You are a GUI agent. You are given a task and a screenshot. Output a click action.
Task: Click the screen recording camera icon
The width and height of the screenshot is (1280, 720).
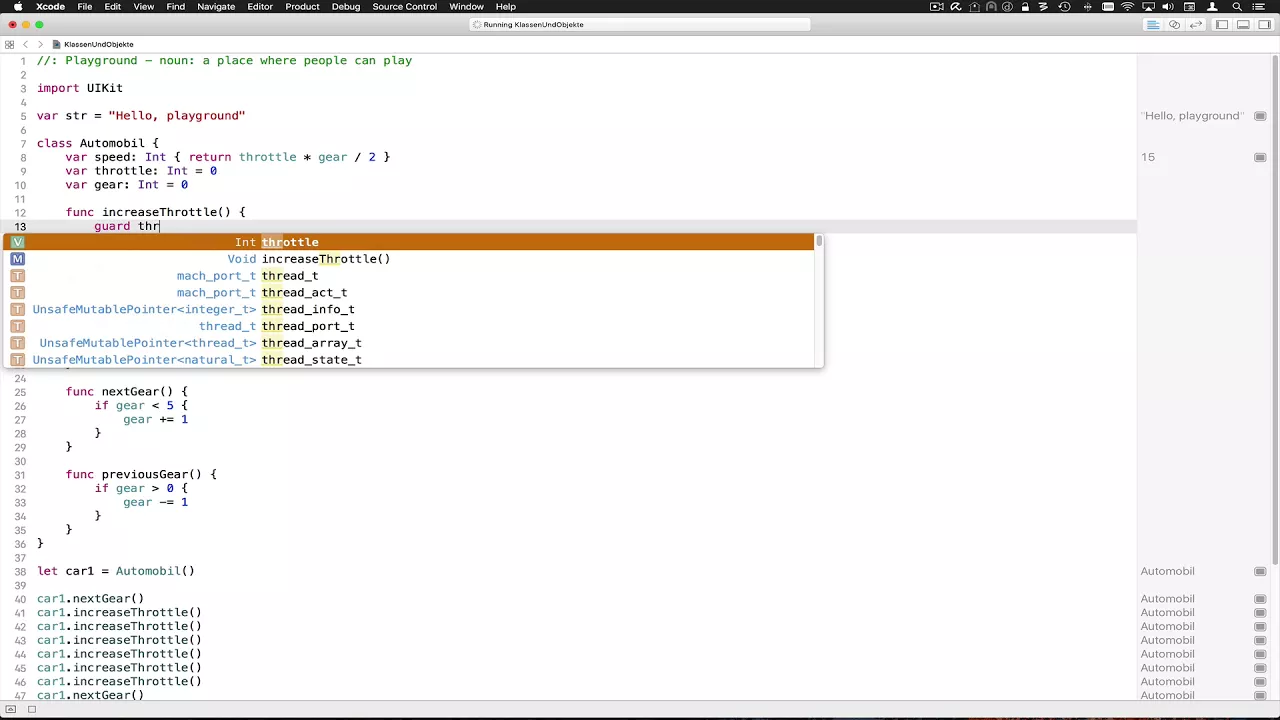point(936,7)
